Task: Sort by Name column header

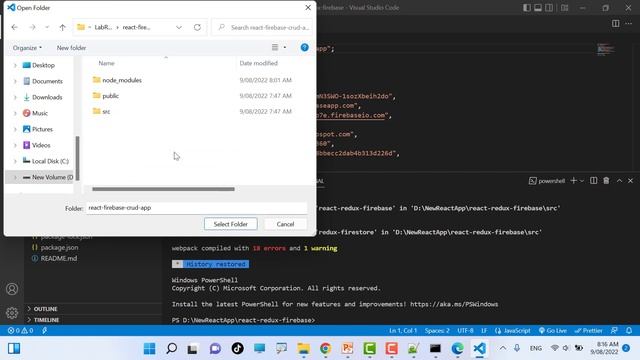Action: (106, 63)
